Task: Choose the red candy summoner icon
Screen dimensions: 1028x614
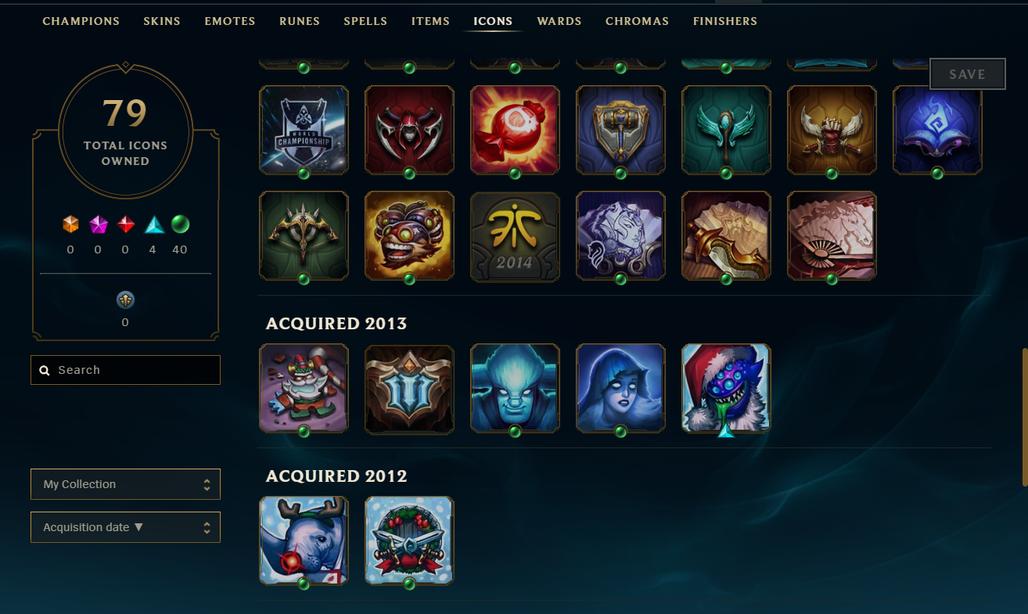Action: [x=515, y=130]
